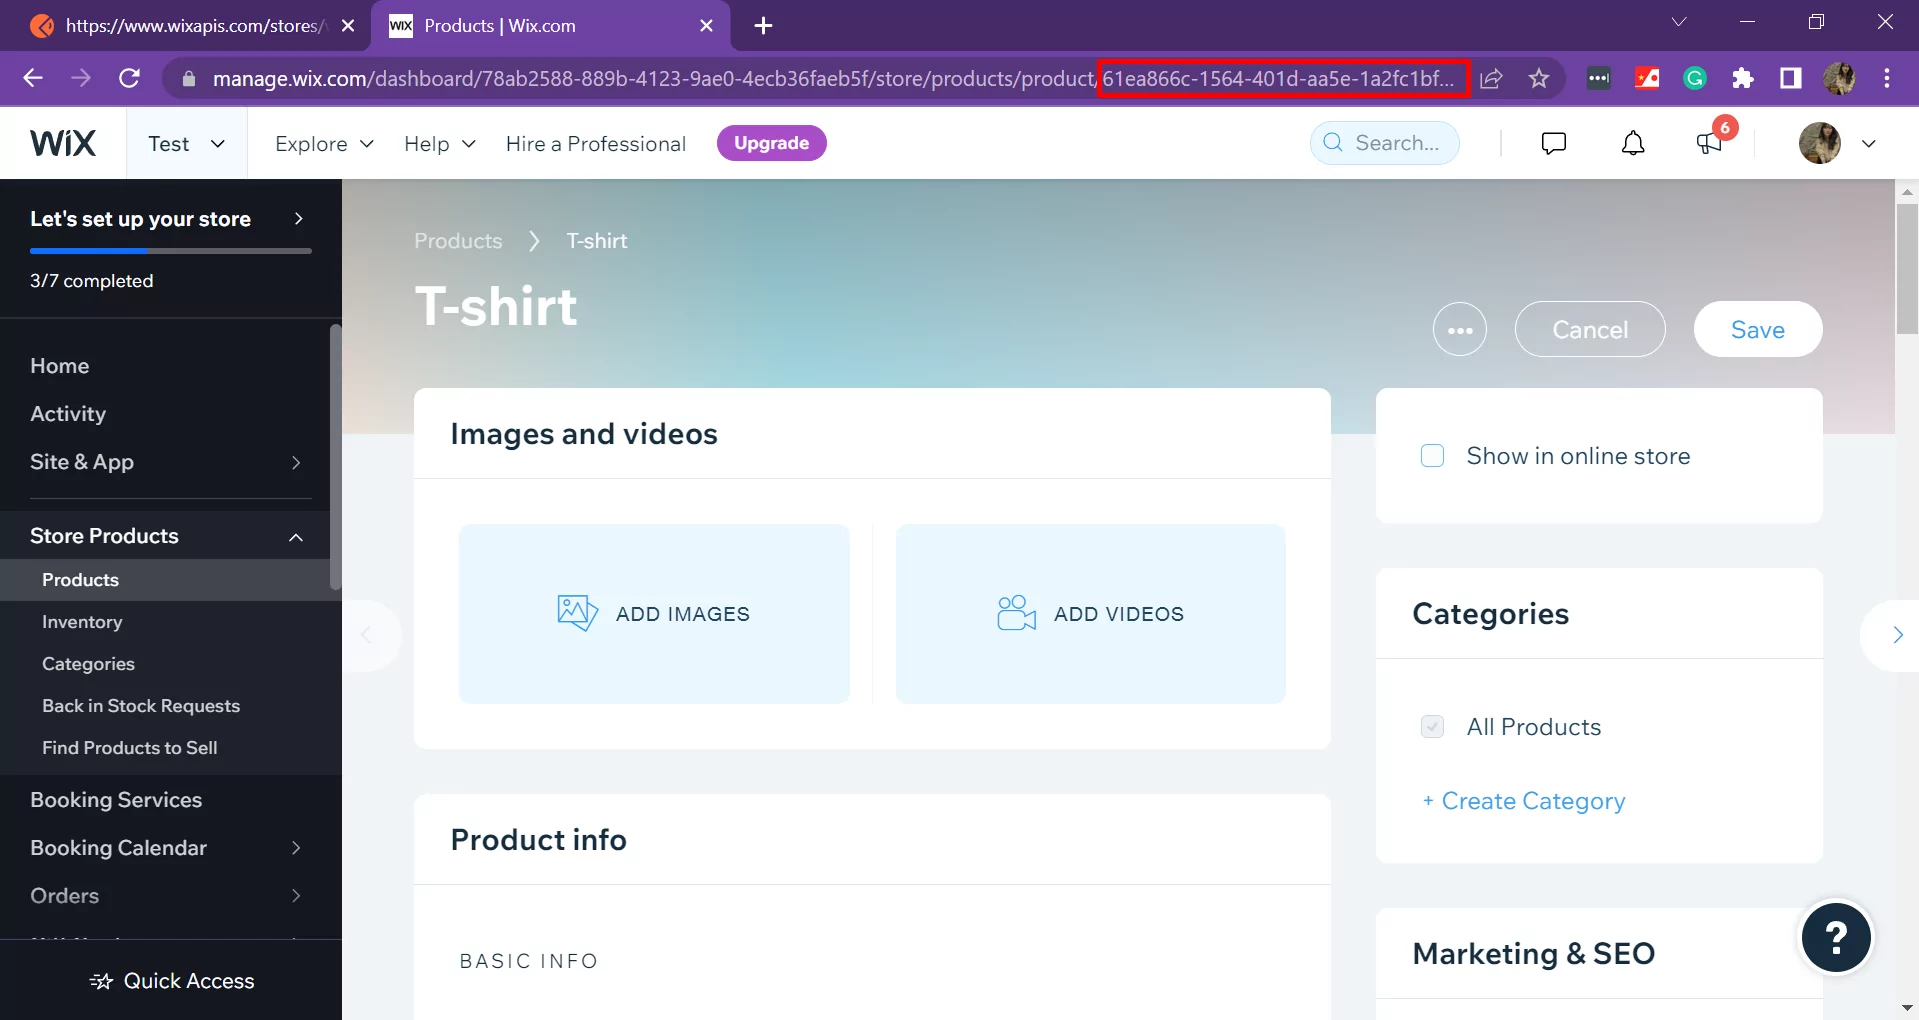1919x1020 pixels.
Task: Click Create Category link
Action: (x=1523, y=800)
